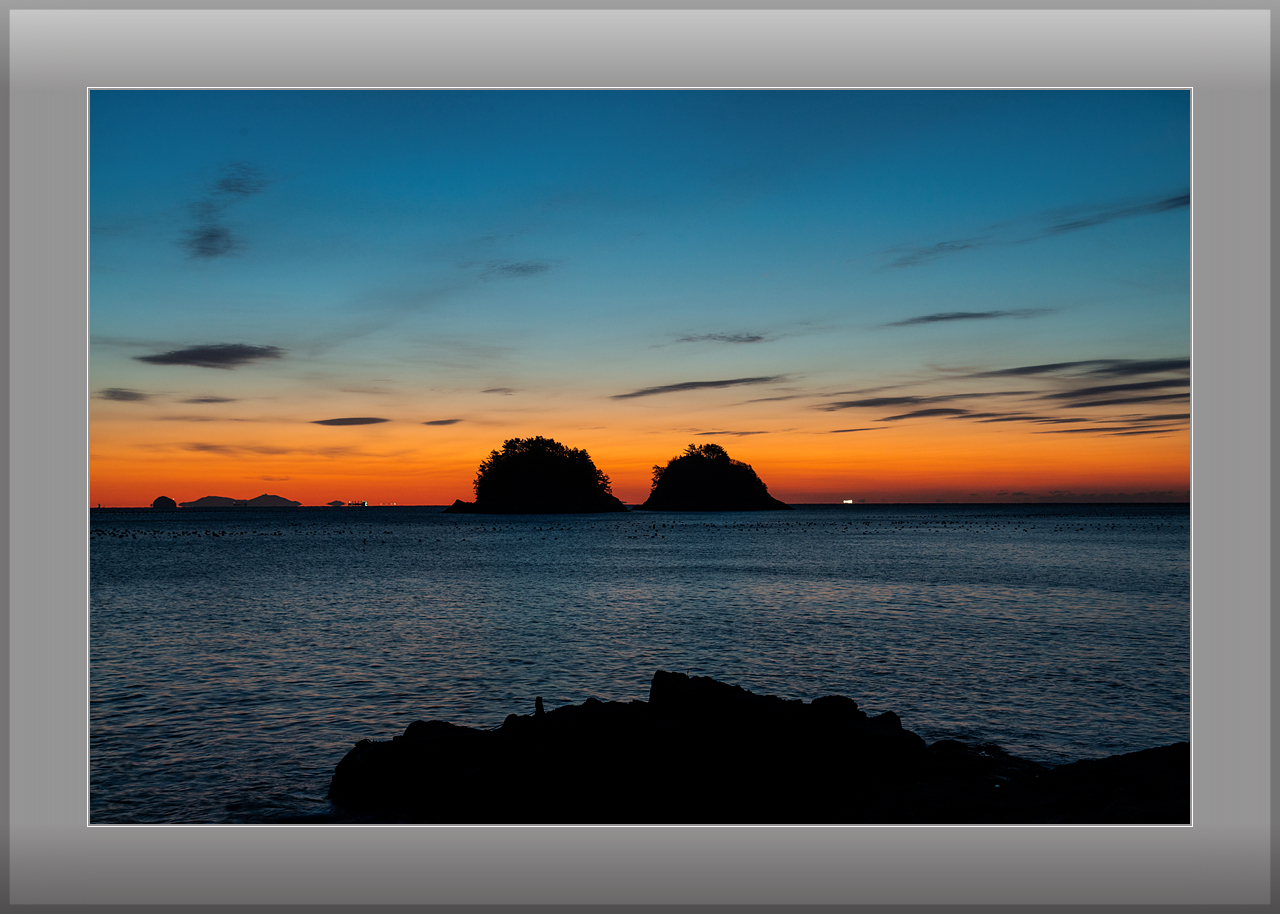Click the framed sunset seascape photo
This screenshot has height=914, width=1280.
tap(640, 457)
